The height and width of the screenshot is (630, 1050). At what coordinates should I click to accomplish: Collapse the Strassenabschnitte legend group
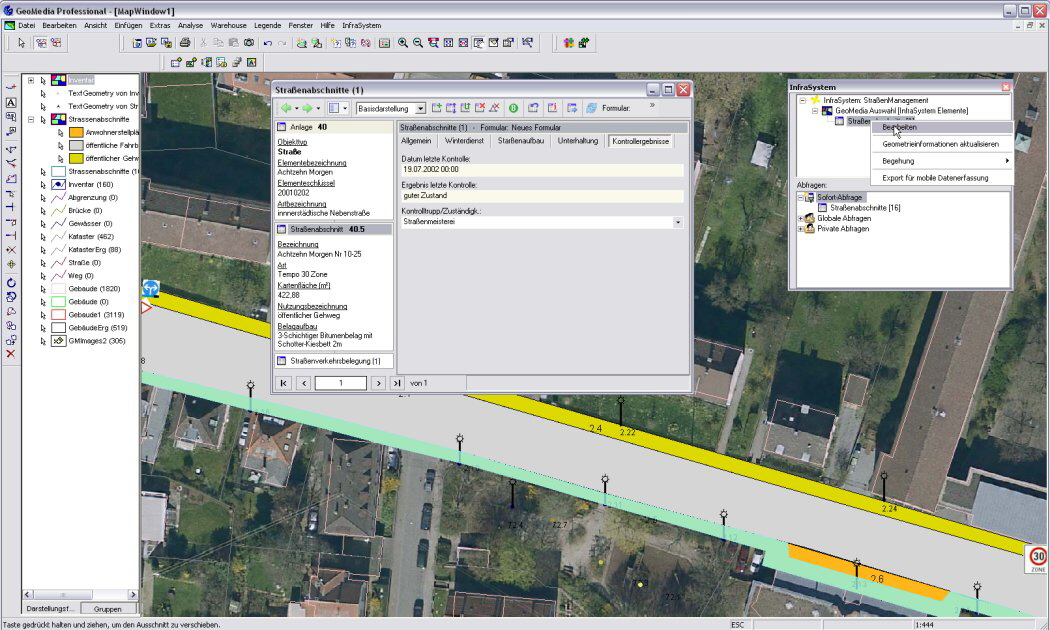click(31, 119)
